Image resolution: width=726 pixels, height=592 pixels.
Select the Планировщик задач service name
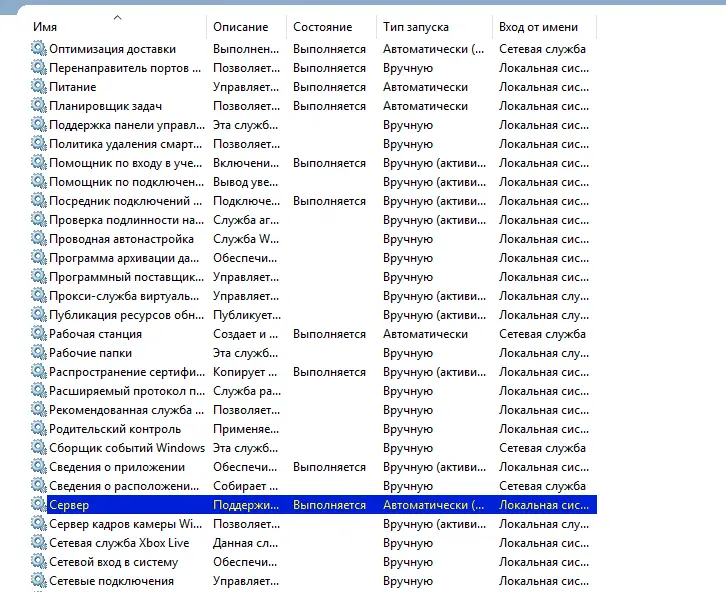(x=106, y=106)
